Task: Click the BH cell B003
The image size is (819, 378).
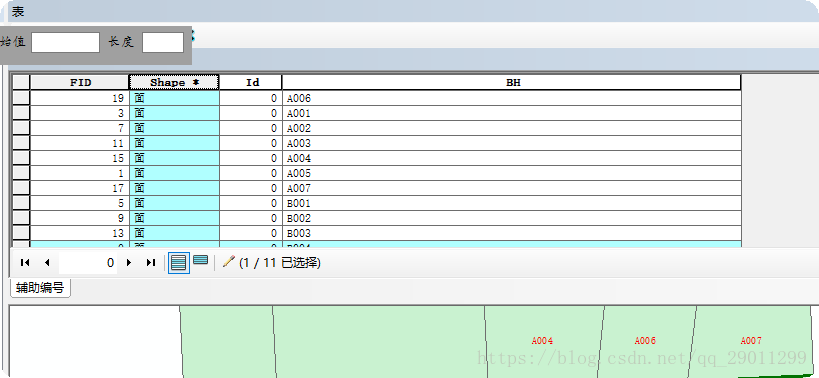Action: (x=512, y=233)
